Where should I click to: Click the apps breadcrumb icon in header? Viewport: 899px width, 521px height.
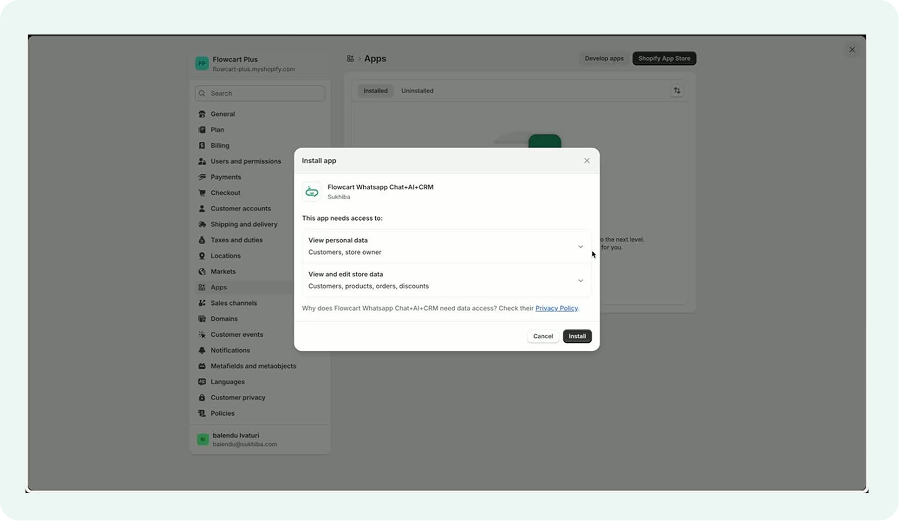[x=350, y=58]
